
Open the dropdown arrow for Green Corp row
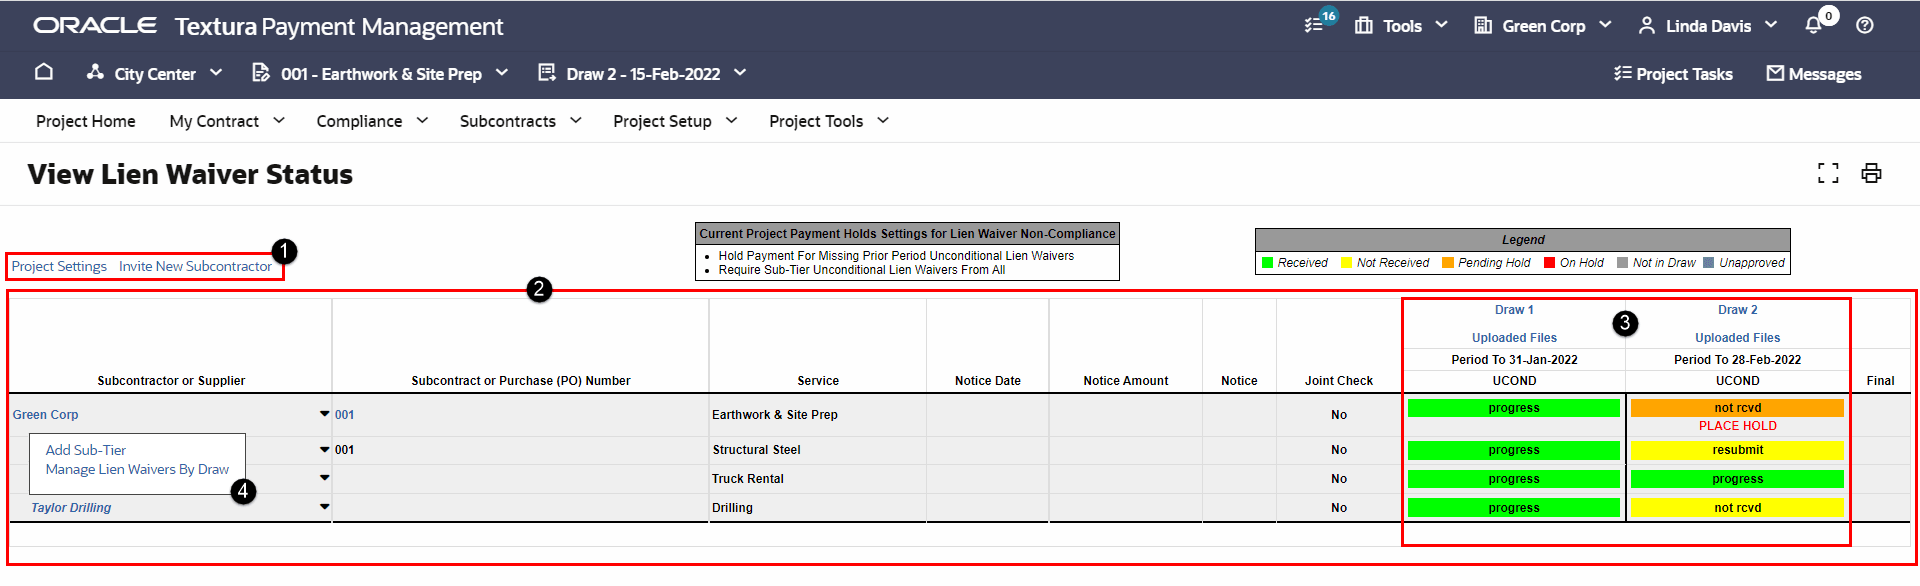[x=324, y=414]
